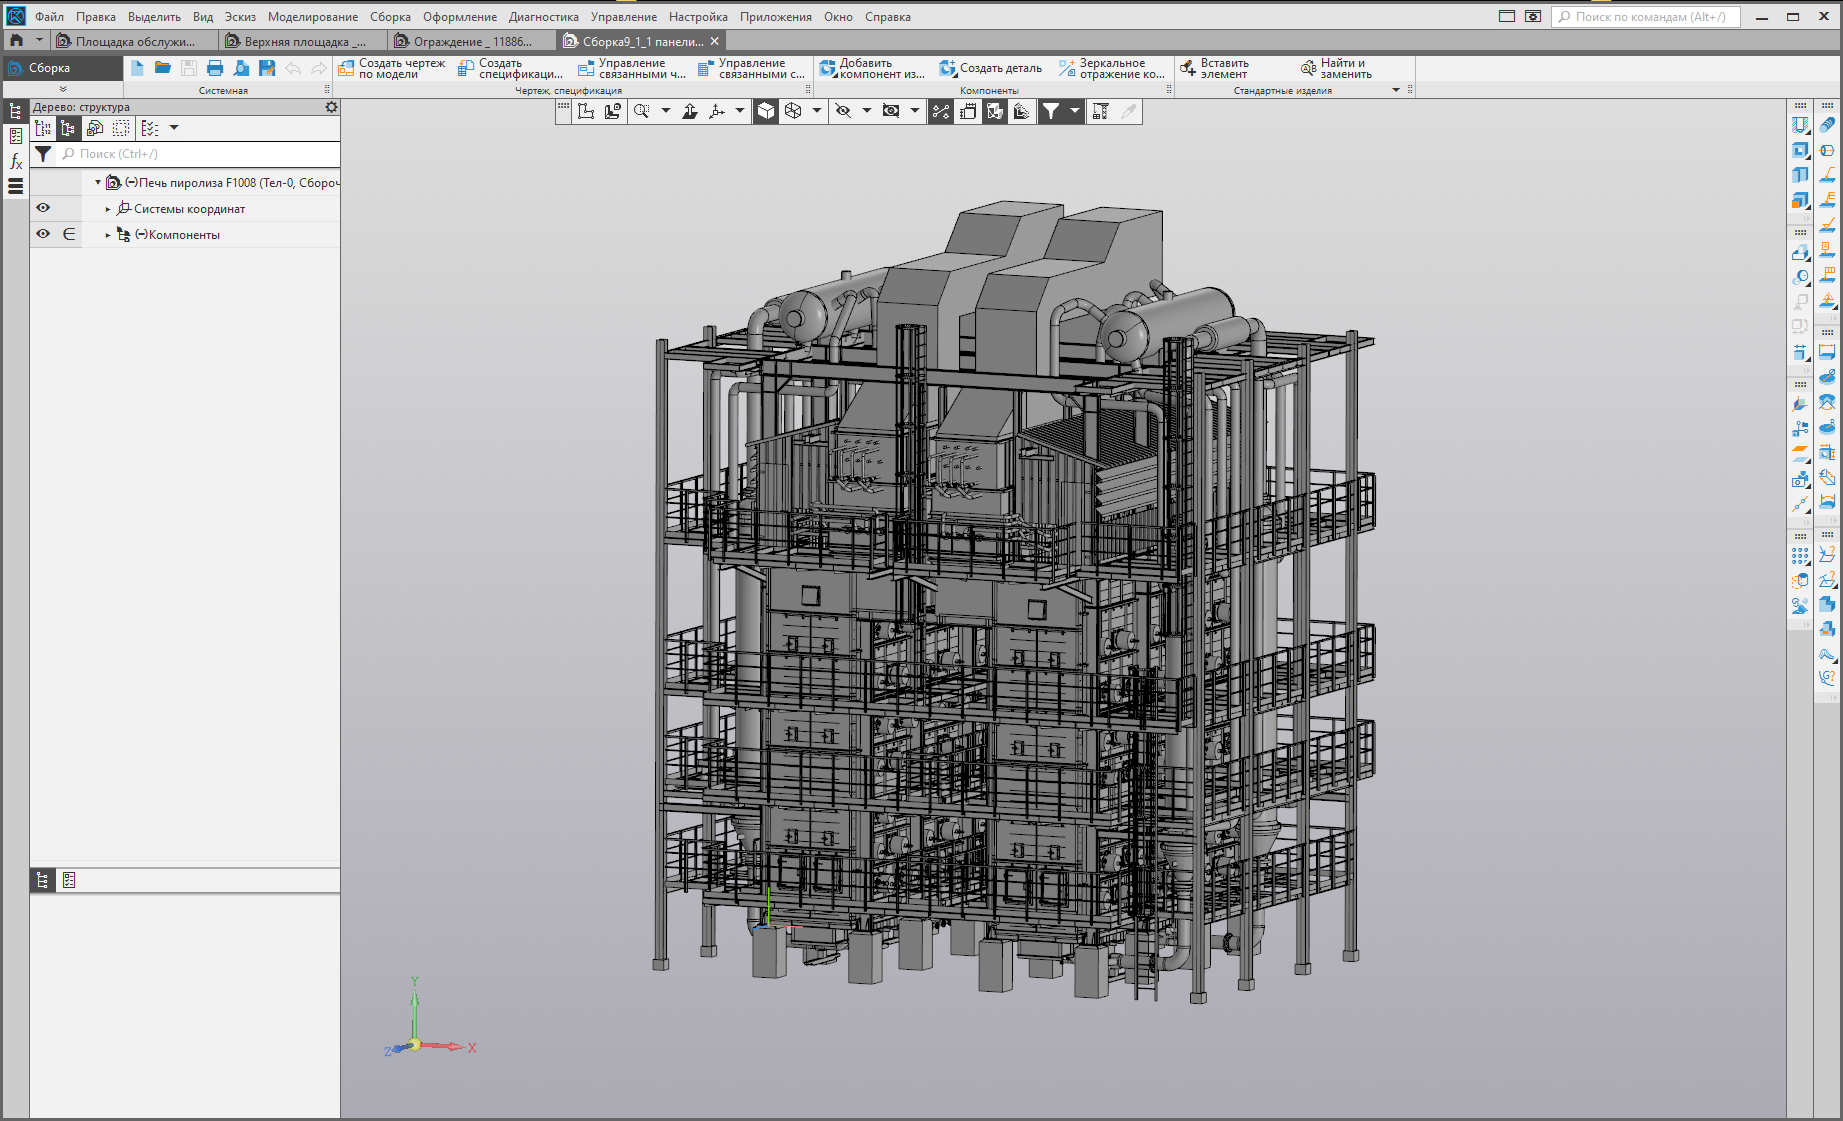Click Найти и заменить button

[x=1335, y=68]
